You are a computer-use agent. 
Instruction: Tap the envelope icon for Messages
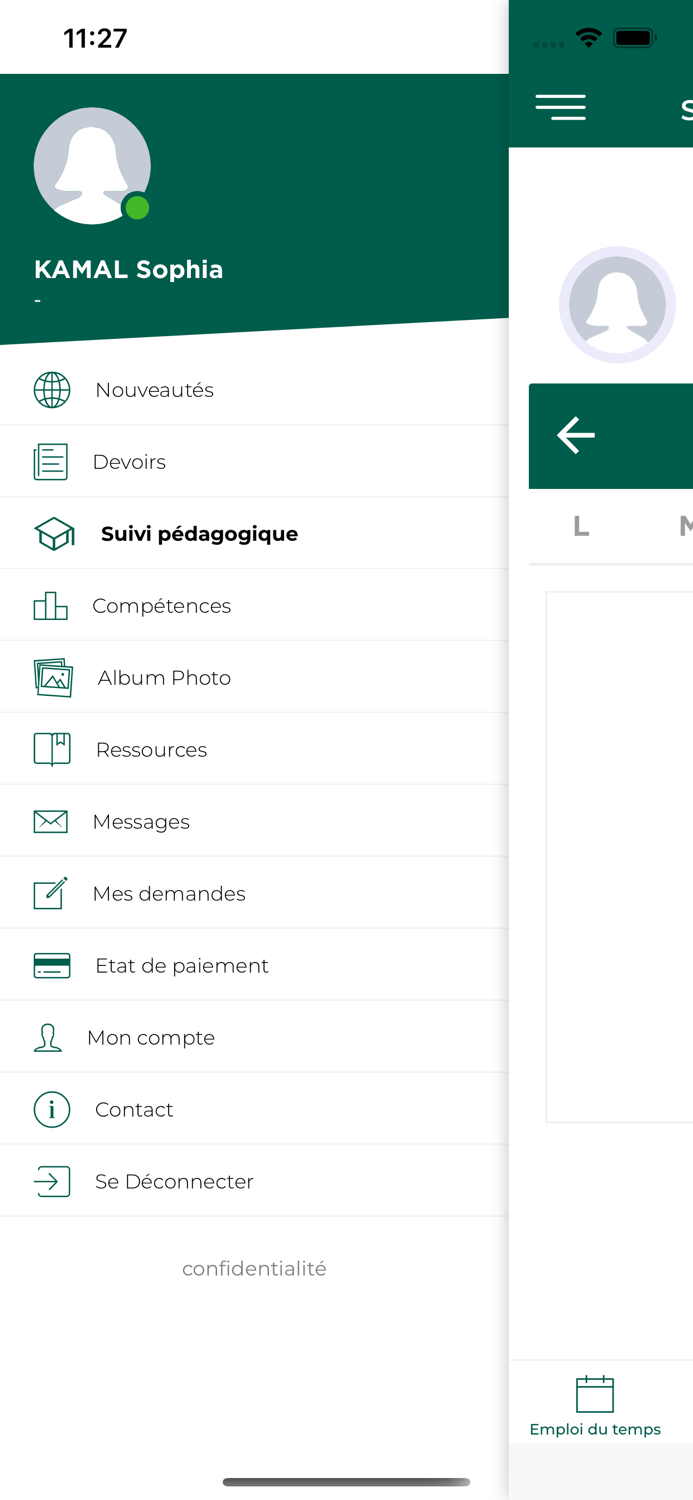click(51, 822)
